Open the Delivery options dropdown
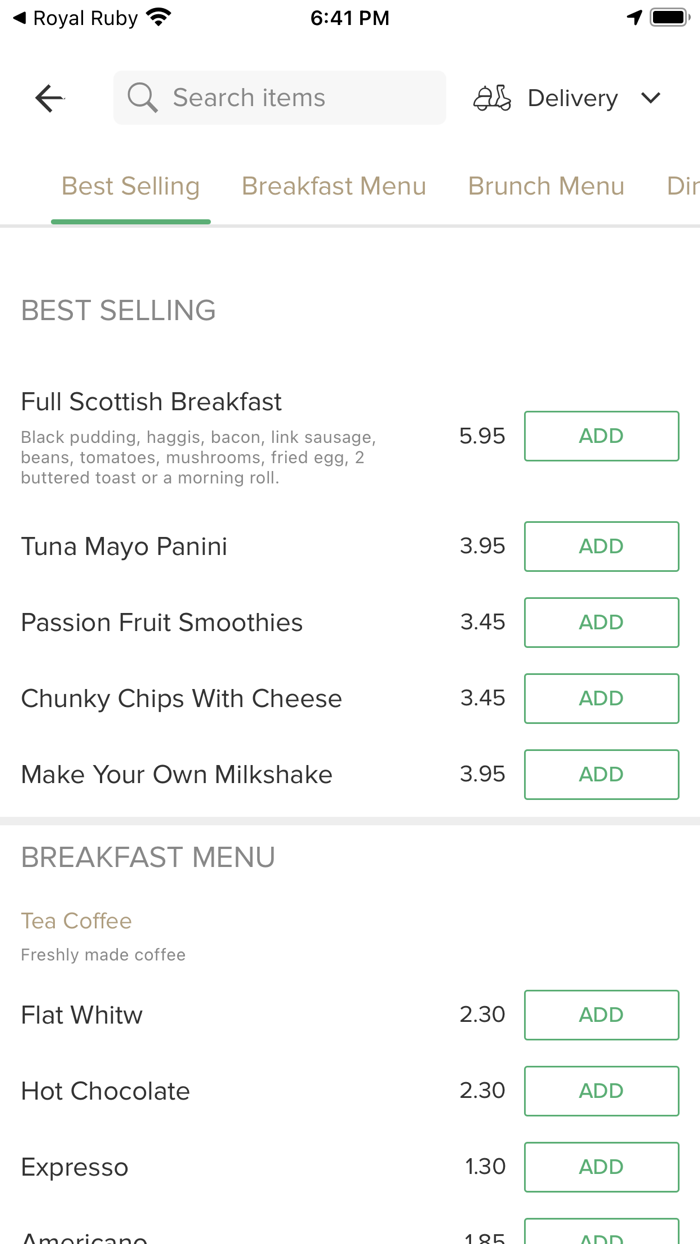 click(650, 98)
